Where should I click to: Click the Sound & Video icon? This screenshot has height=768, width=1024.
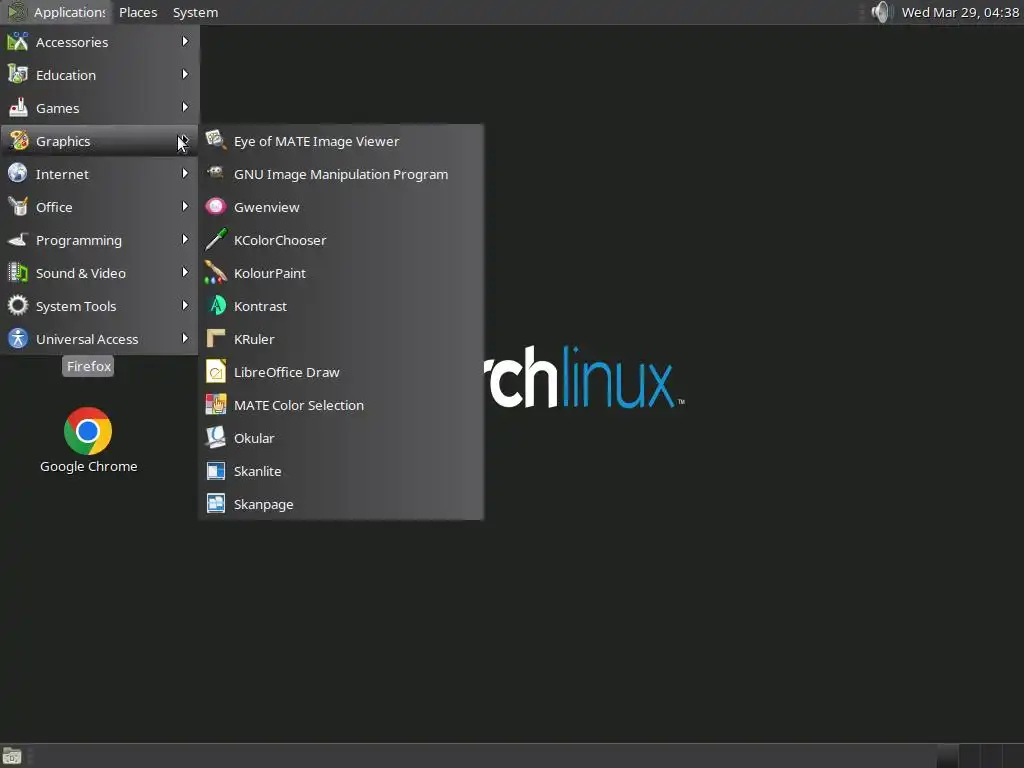pos(18,272)
